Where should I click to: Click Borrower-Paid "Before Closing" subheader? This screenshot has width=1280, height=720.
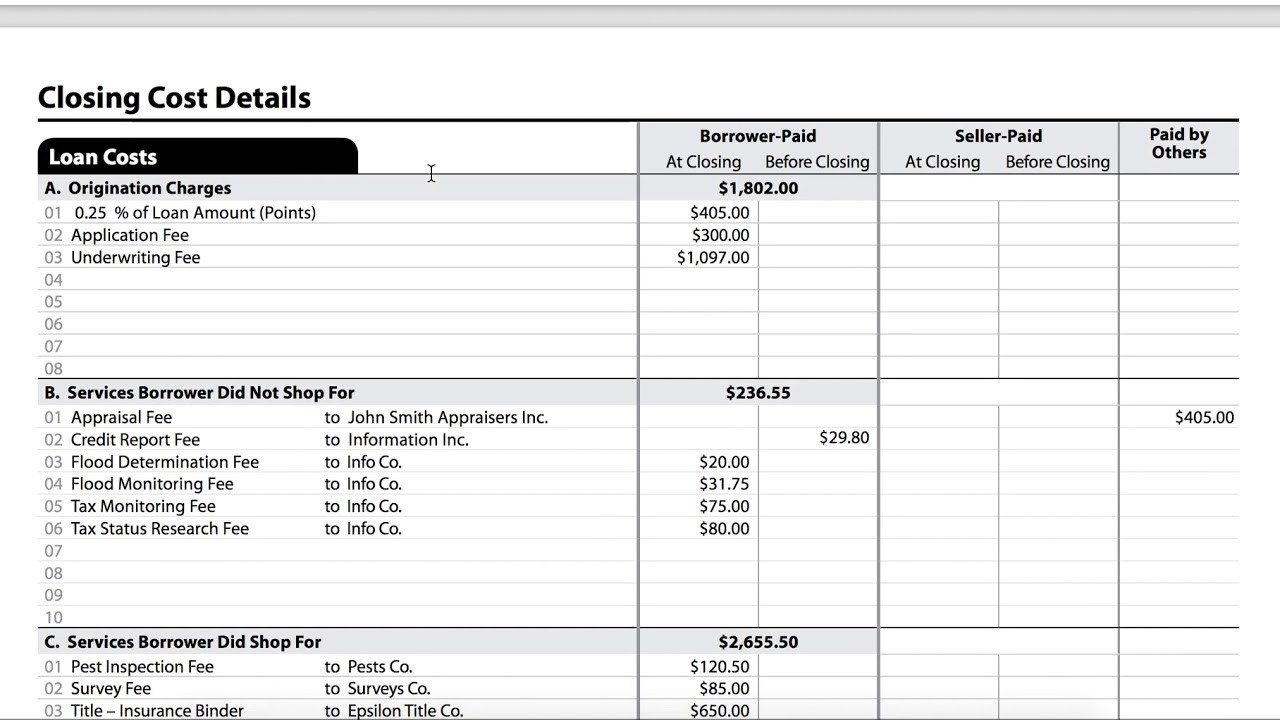[x=817, y=162]
